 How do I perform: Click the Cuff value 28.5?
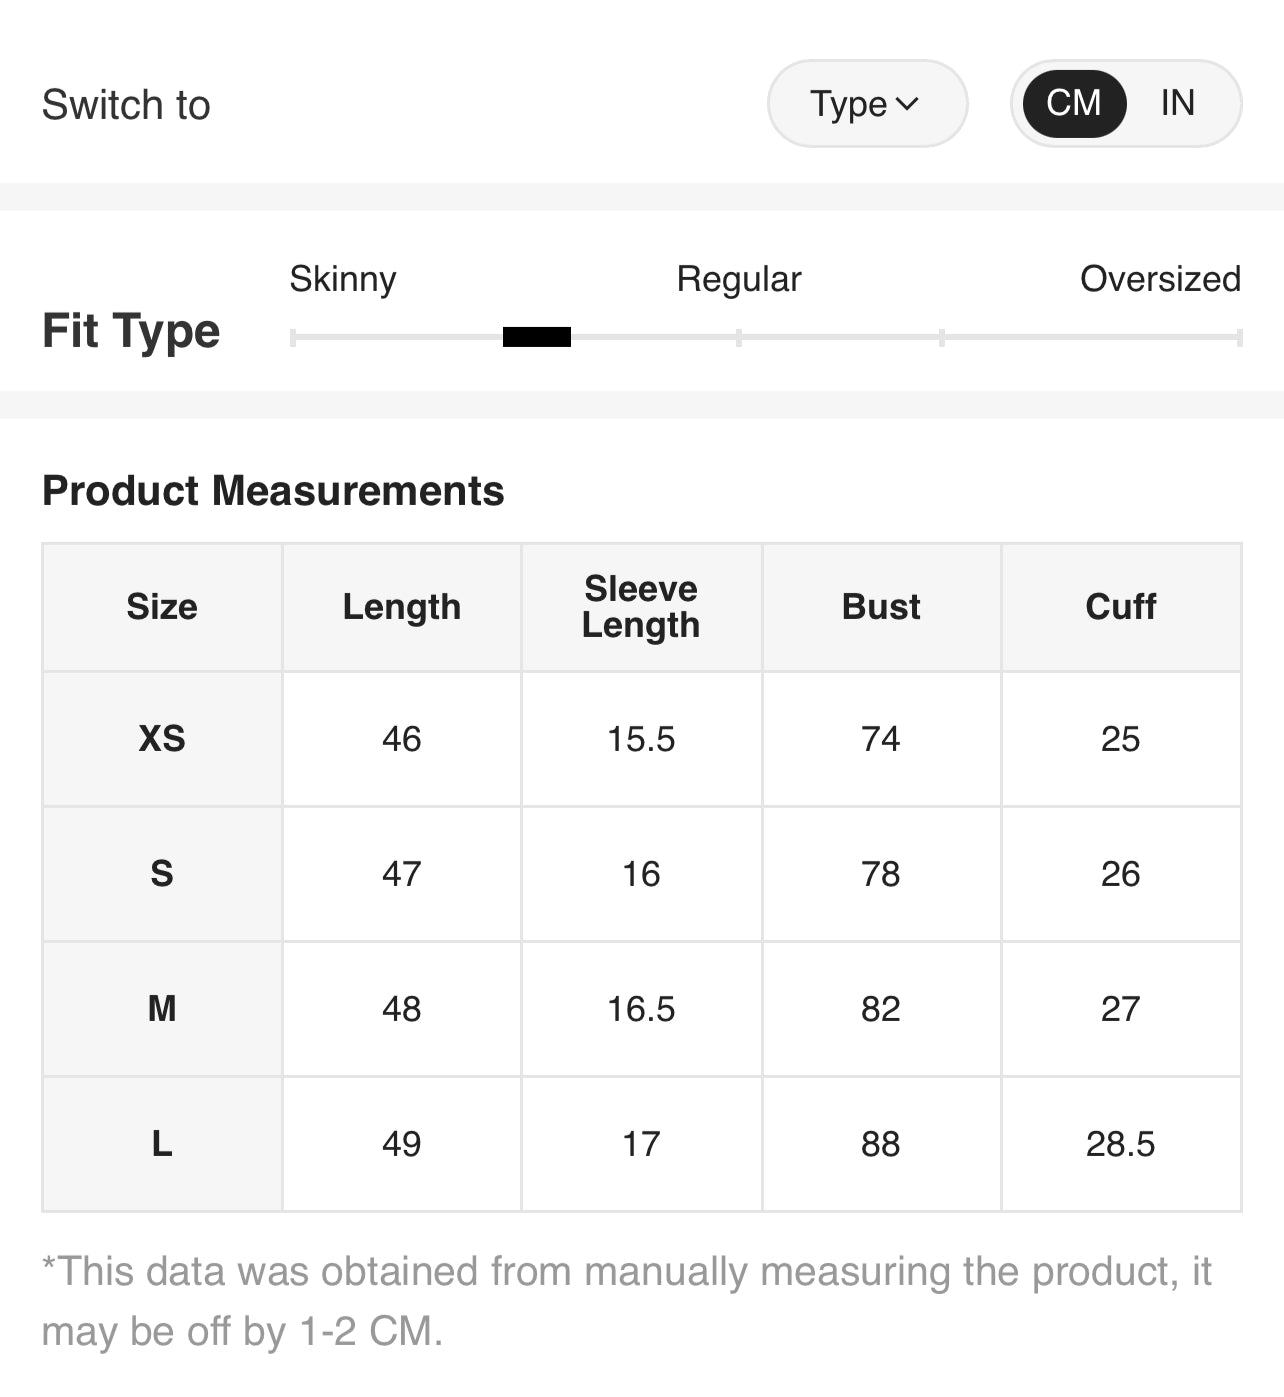point(1121,1144)
